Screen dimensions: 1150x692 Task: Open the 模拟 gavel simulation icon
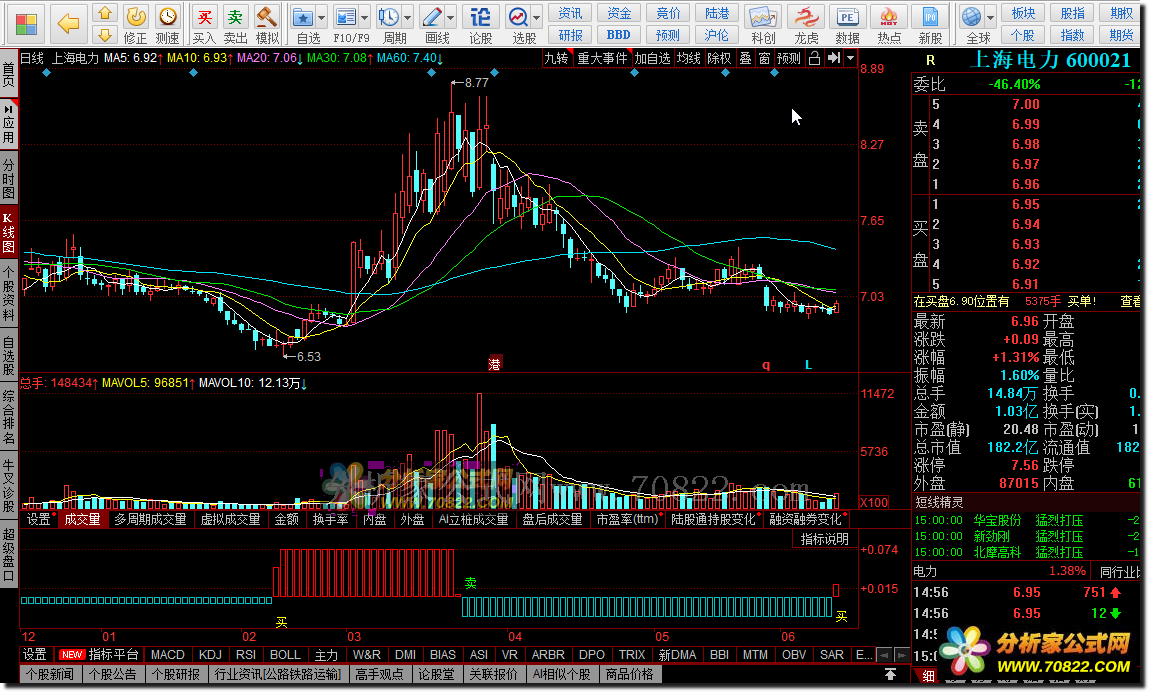pyautogui.click(x=266, y=16)
